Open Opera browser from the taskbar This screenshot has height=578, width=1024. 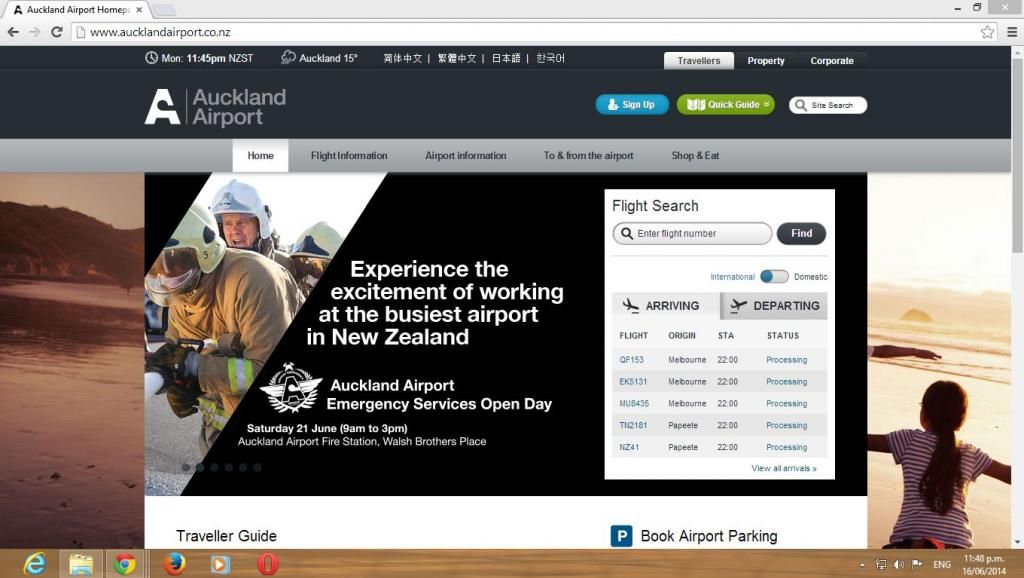[x=267, y=564]
